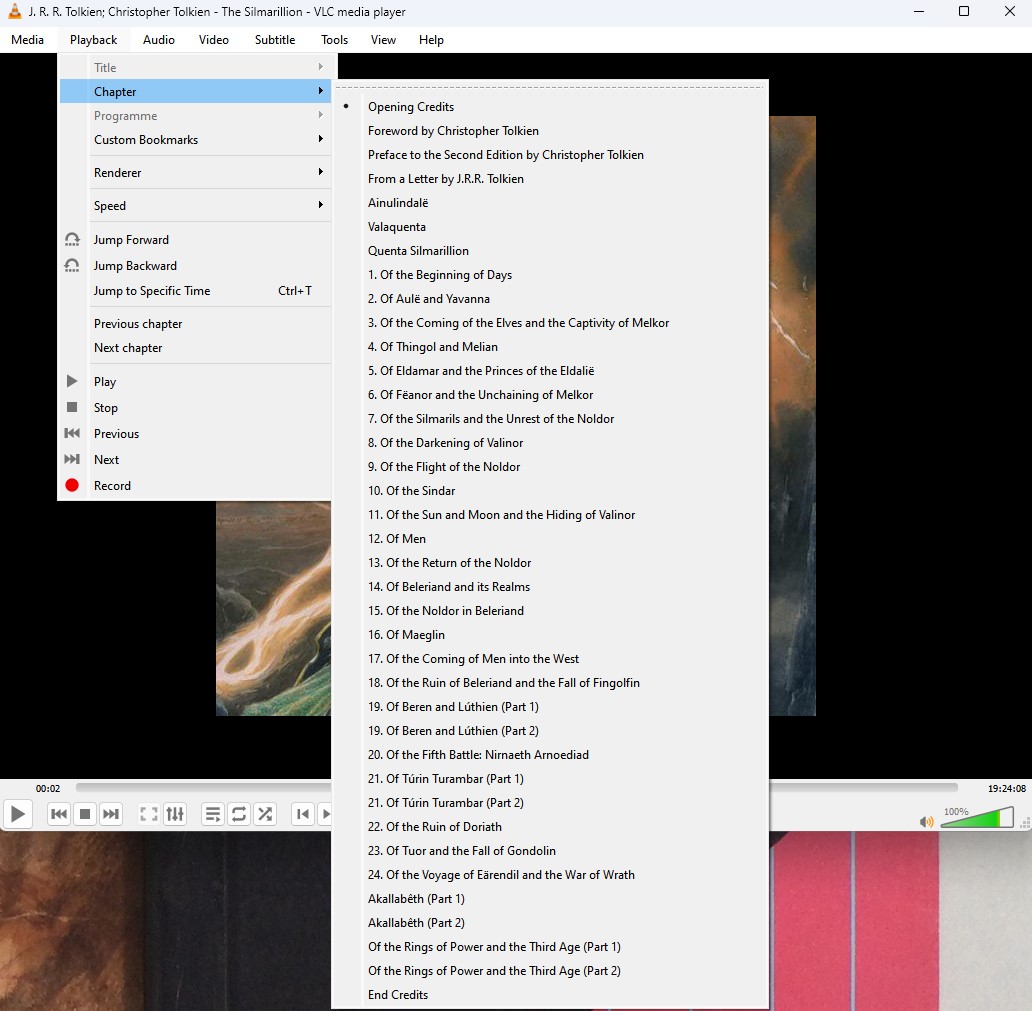The height and width of the screenshot is (1011, 1032).
Task: Select chapter 8. Of the Darkening of Valinor
Action: pos(550,443)
